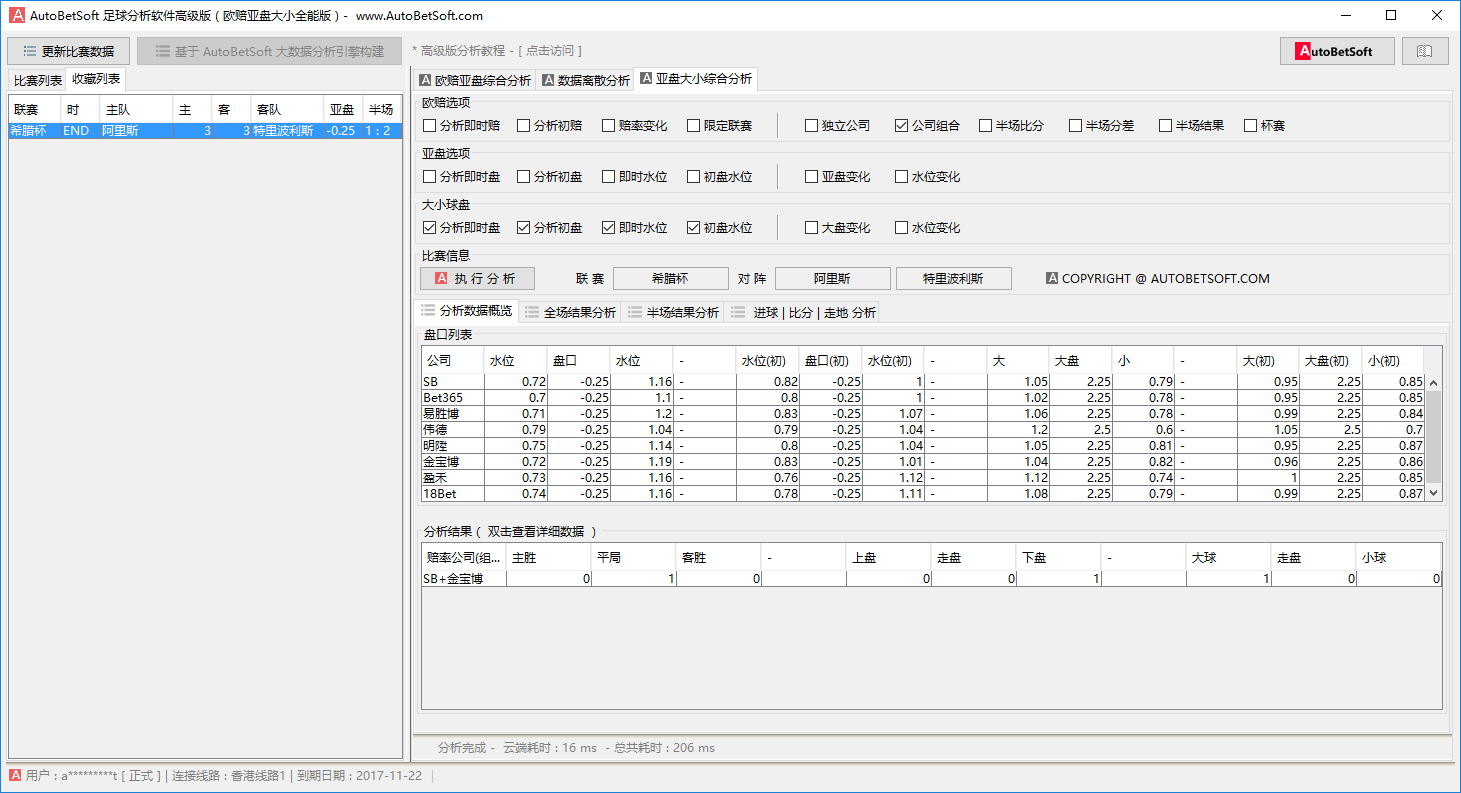Open 数据离散分析 tab
Image resolution: width=1461 pixels, height=793 pixels.
(586, 80)
